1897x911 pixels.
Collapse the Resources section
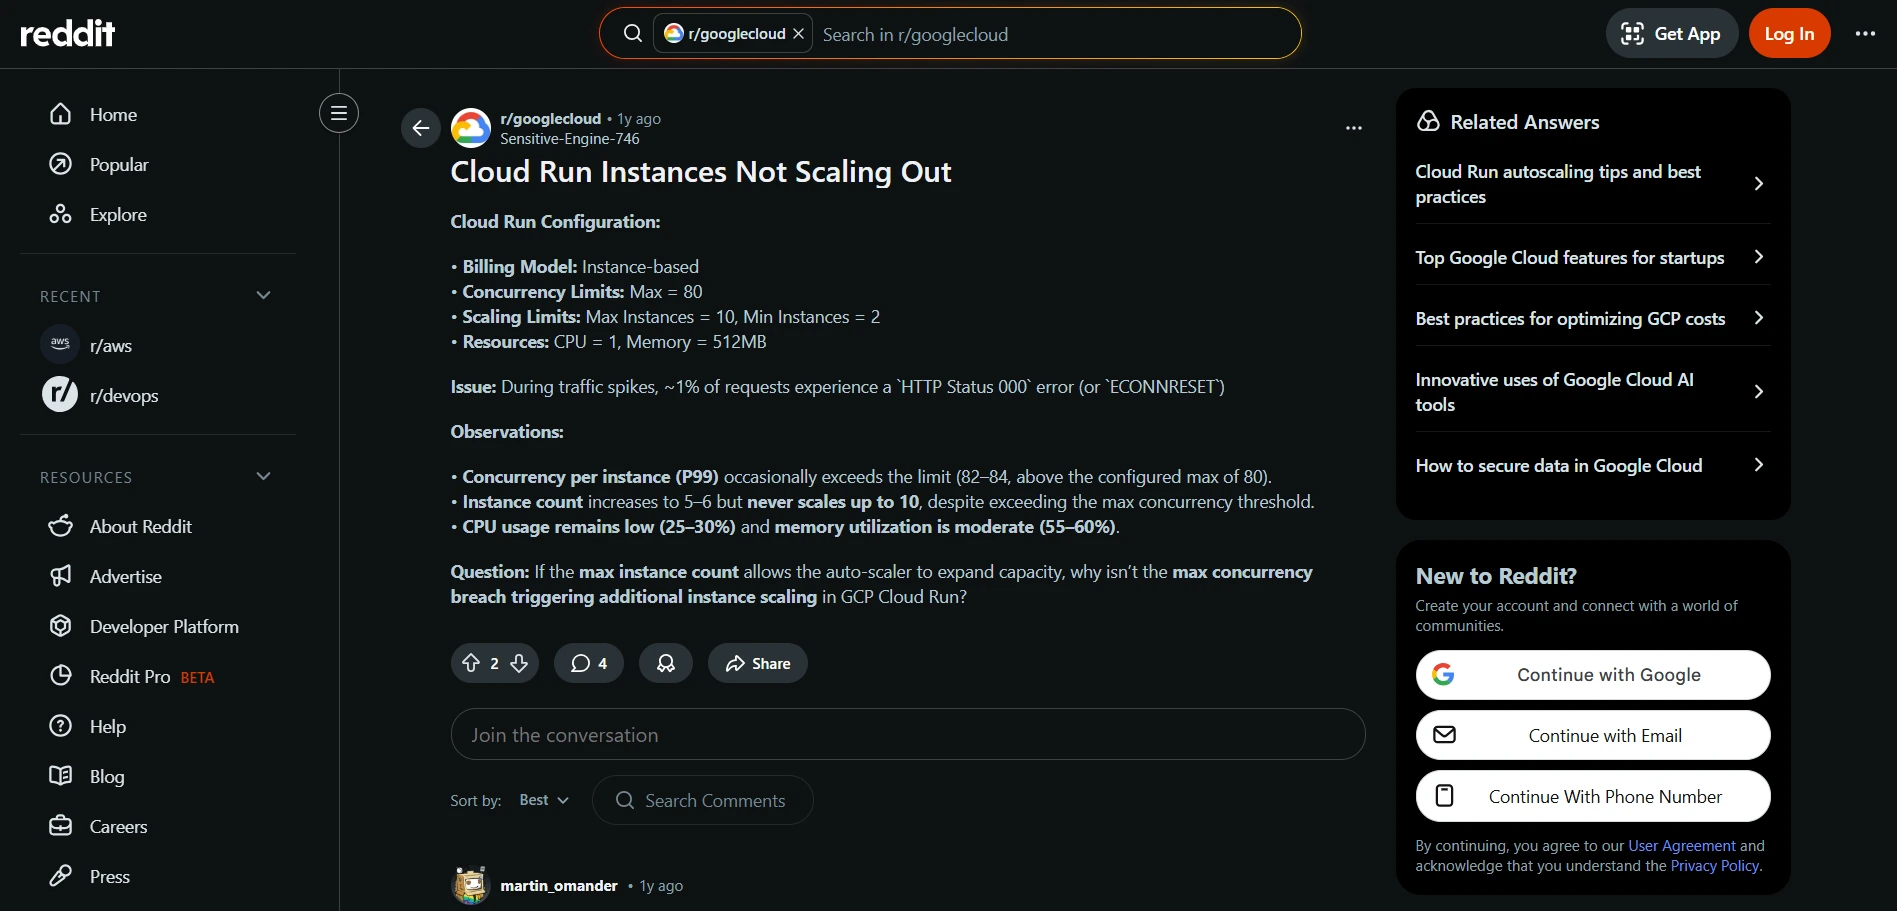264,477
